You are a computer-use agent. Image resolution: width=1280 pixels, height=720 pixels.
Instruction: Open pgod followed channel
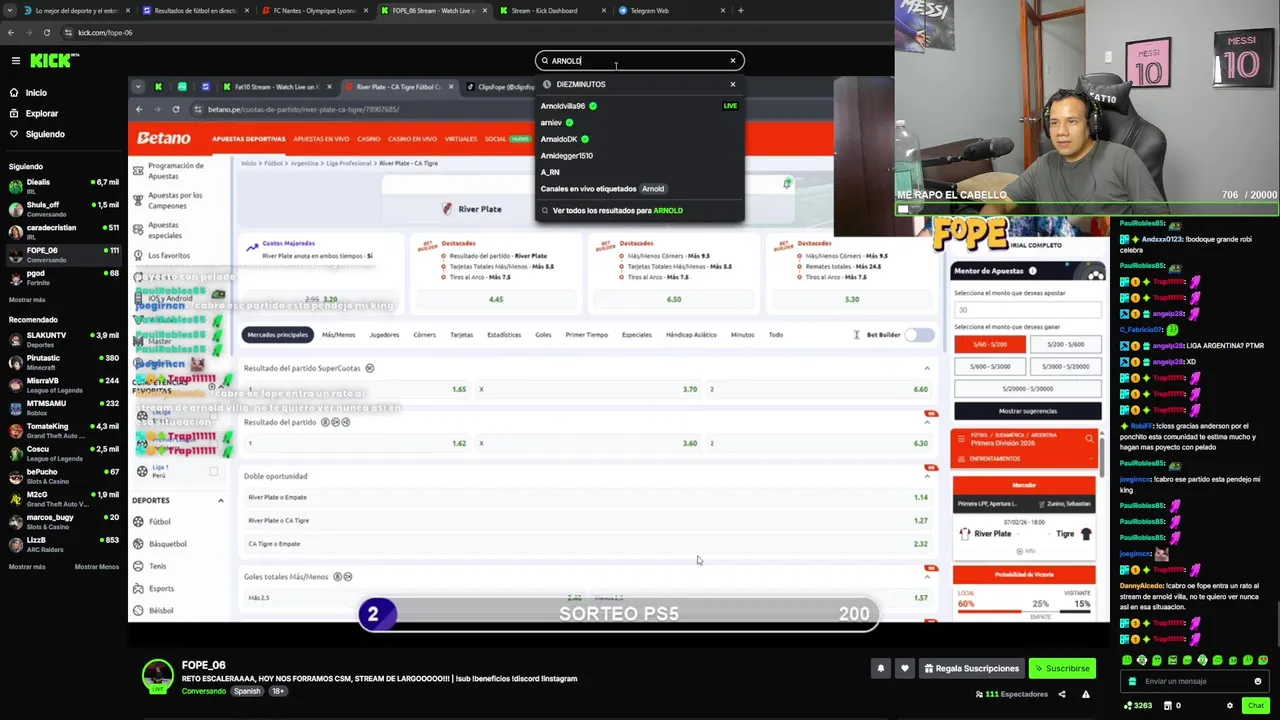[64, 277]
